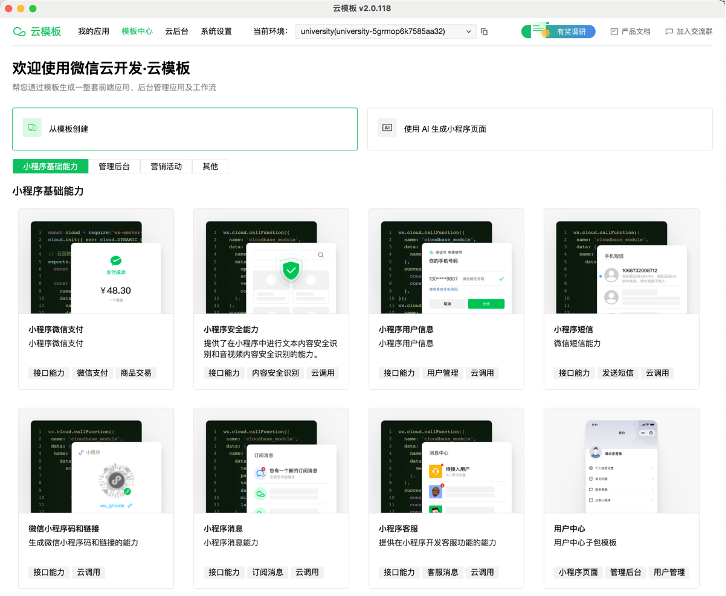The height and width of the screenshot is (596, 726).
Task: Open the 小程序消息 template thumbnail
Action: 271,461
